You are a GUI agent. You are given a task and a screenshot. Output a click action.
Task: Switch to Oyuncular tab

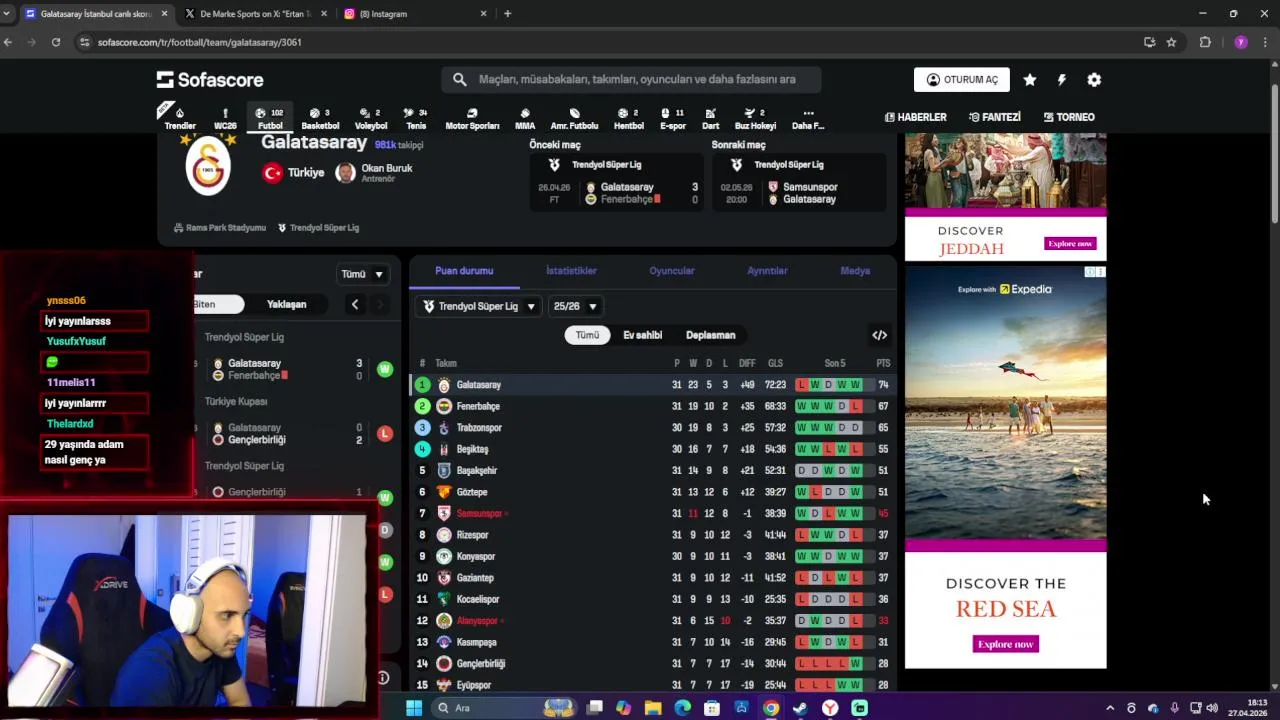[672, 271]
